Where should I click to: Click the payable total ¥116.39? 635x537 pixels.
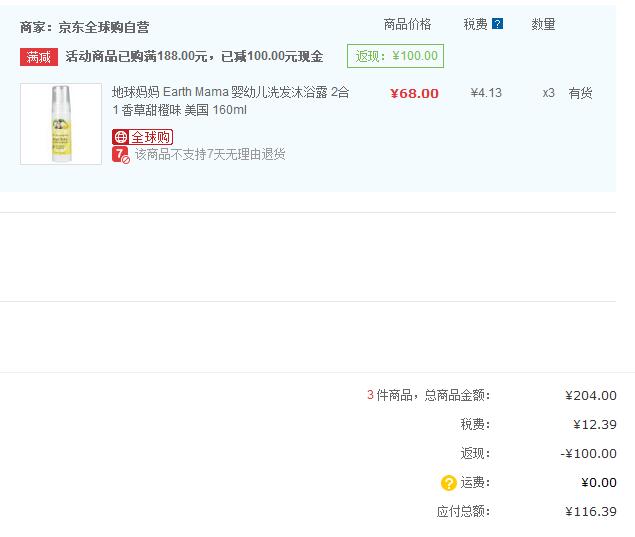(591, 511)
